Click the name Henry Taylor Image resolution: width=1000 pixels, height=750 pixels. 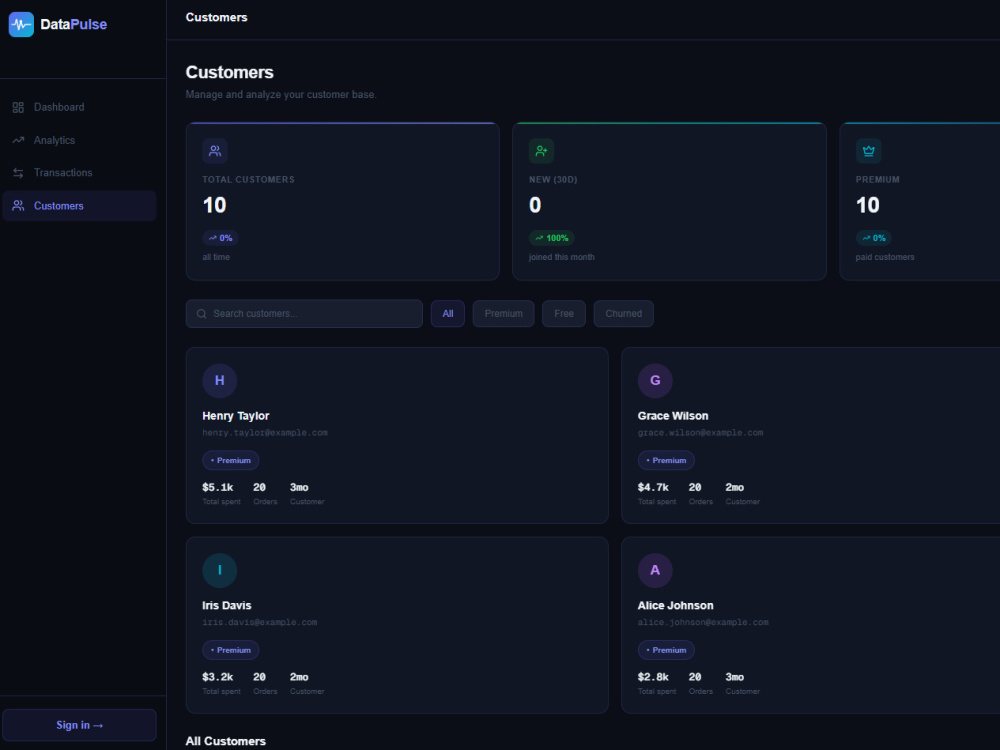[235, 416]
